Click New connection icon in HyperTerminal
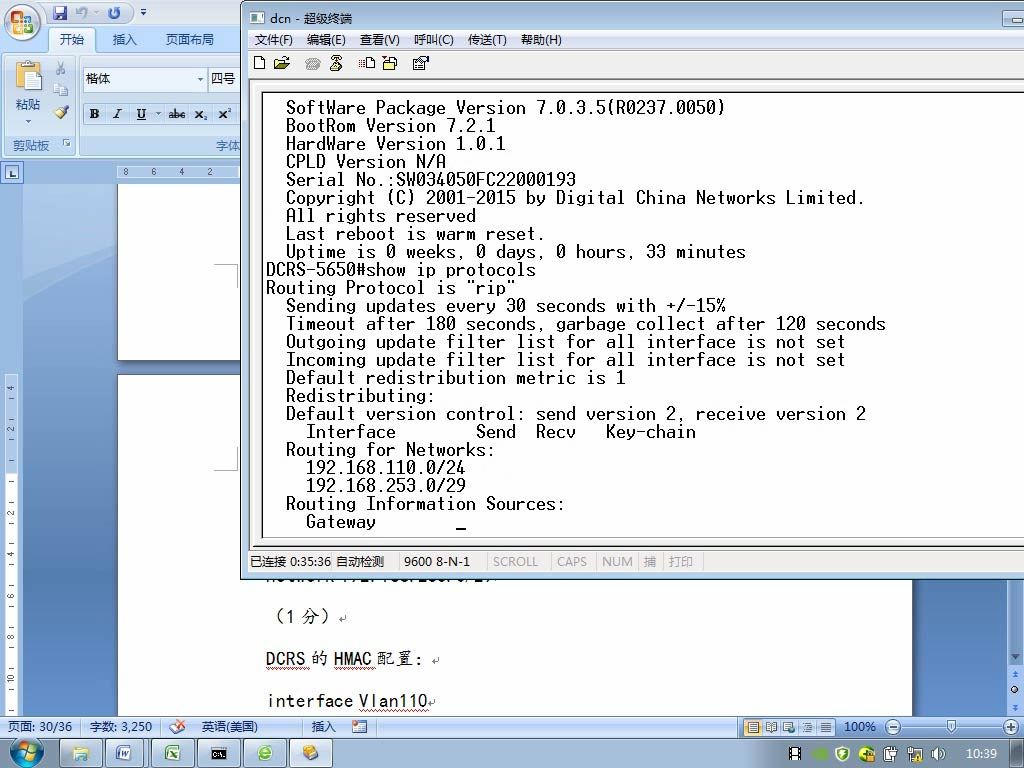This screenshot has height=768, width=1024. (x=259, y=63)
